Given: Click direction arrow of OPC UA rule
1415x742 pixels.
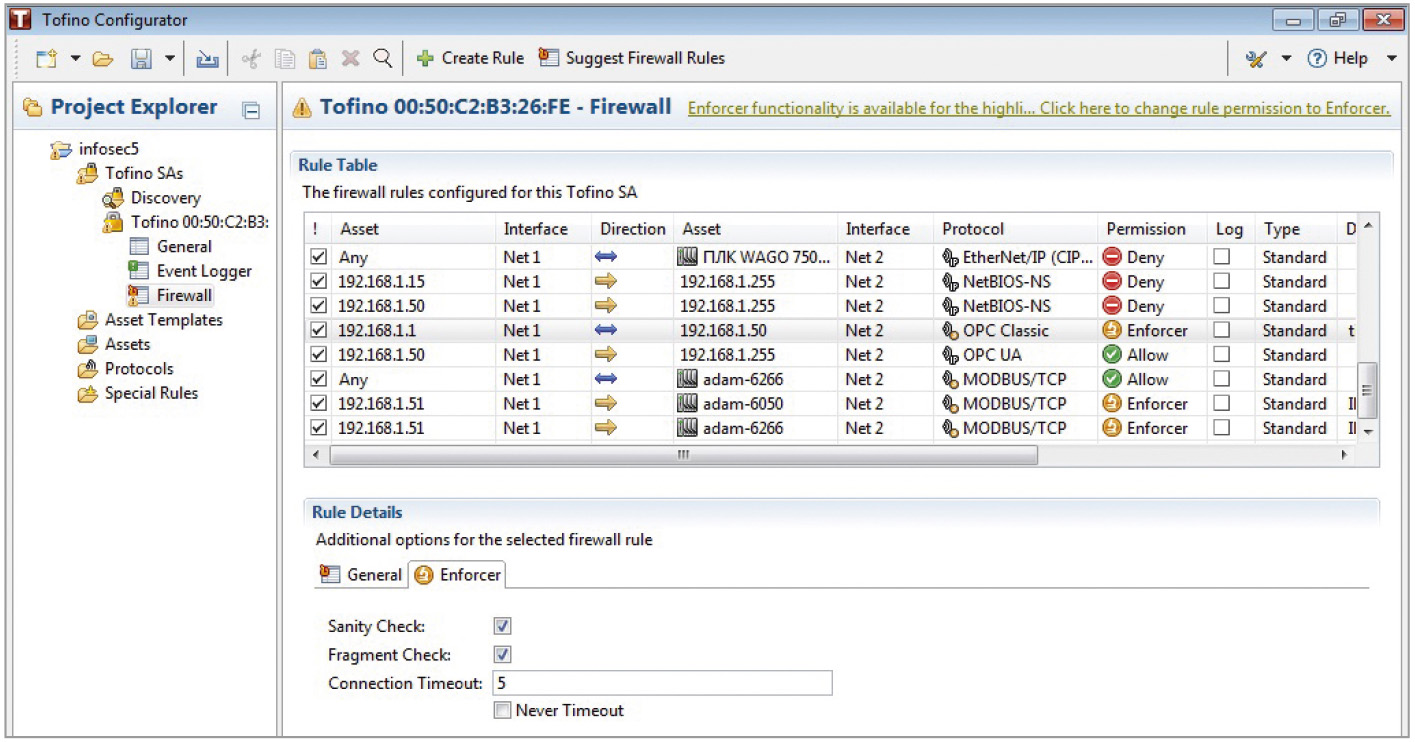Looking at the screenshot, I should 606,354.
